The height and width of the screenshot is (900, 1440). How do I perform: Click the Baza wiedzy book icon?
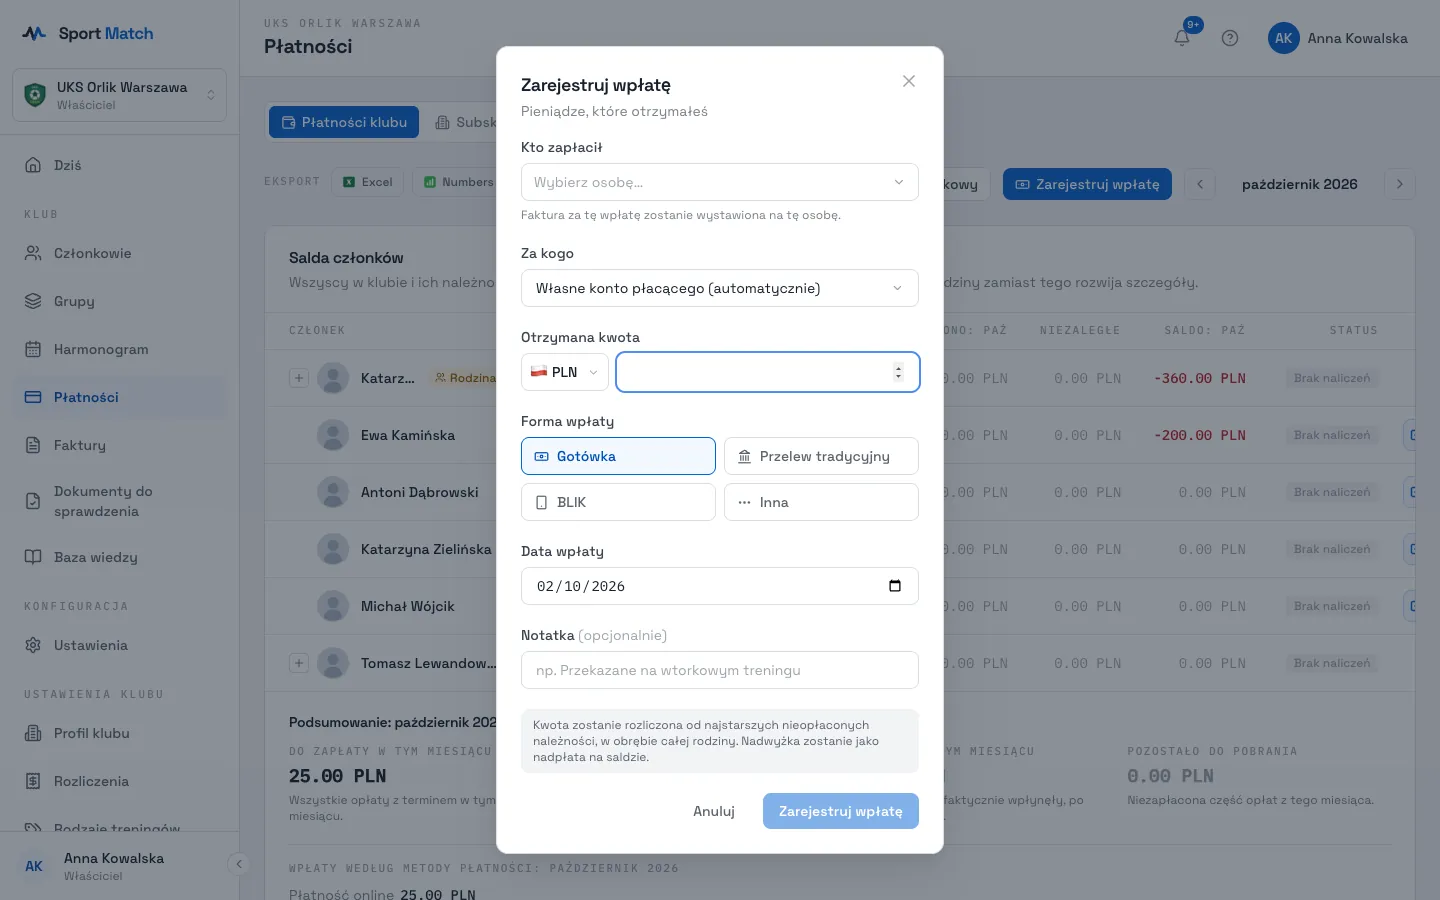[x=33, y=557]
